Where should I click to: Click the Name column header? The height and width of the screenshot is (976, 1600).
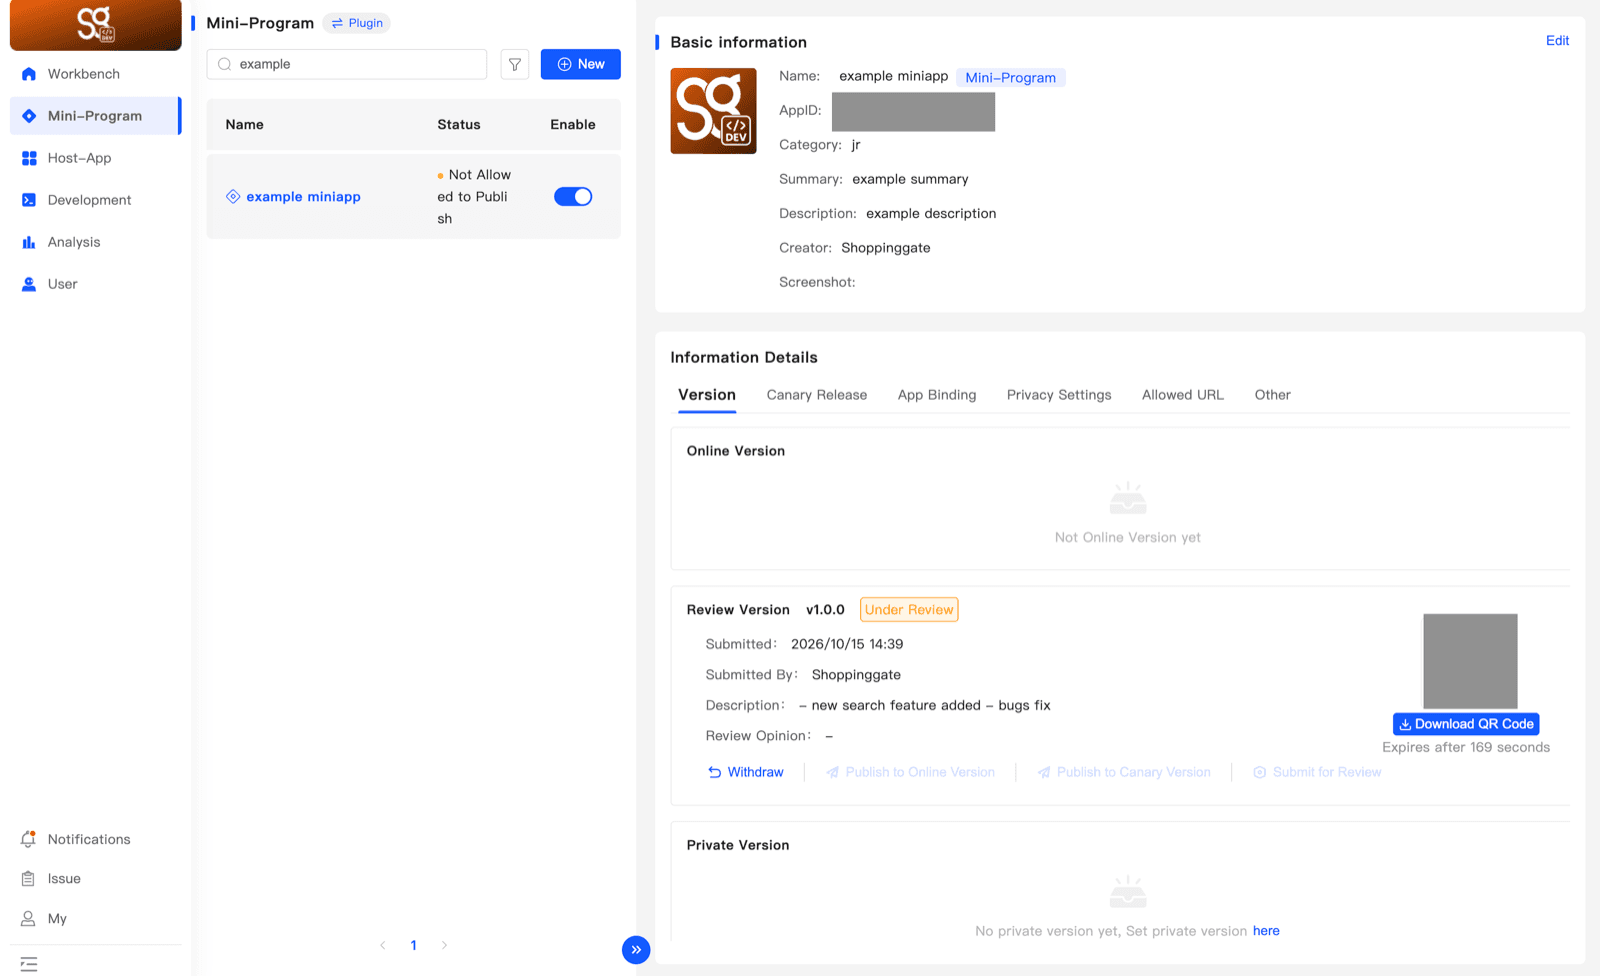pos(245,125)
